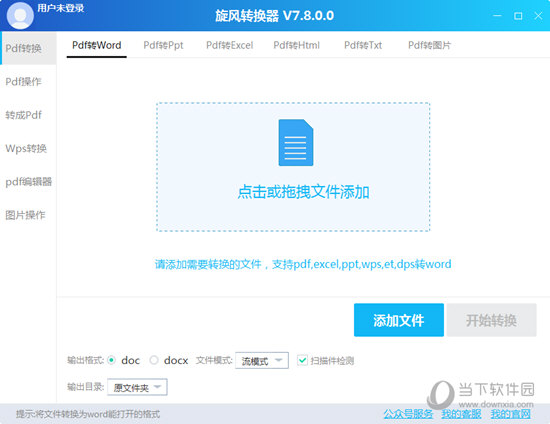Click the 添加文件 button
This screenshot has width=550, height=424.
coord(399,320)
